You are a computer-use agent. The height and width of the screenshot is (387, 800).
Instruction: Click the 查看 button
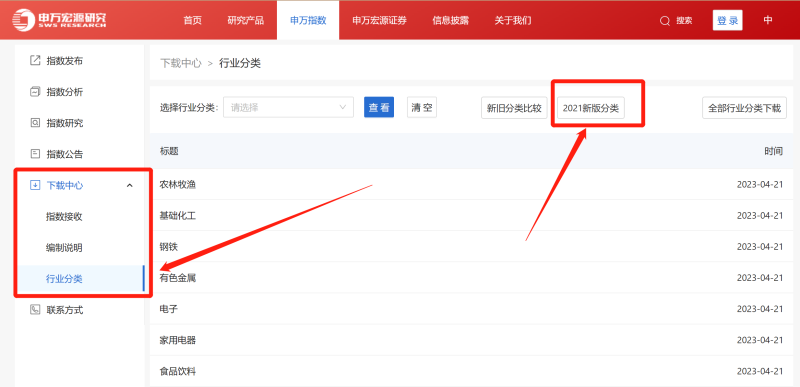[379, 108]
